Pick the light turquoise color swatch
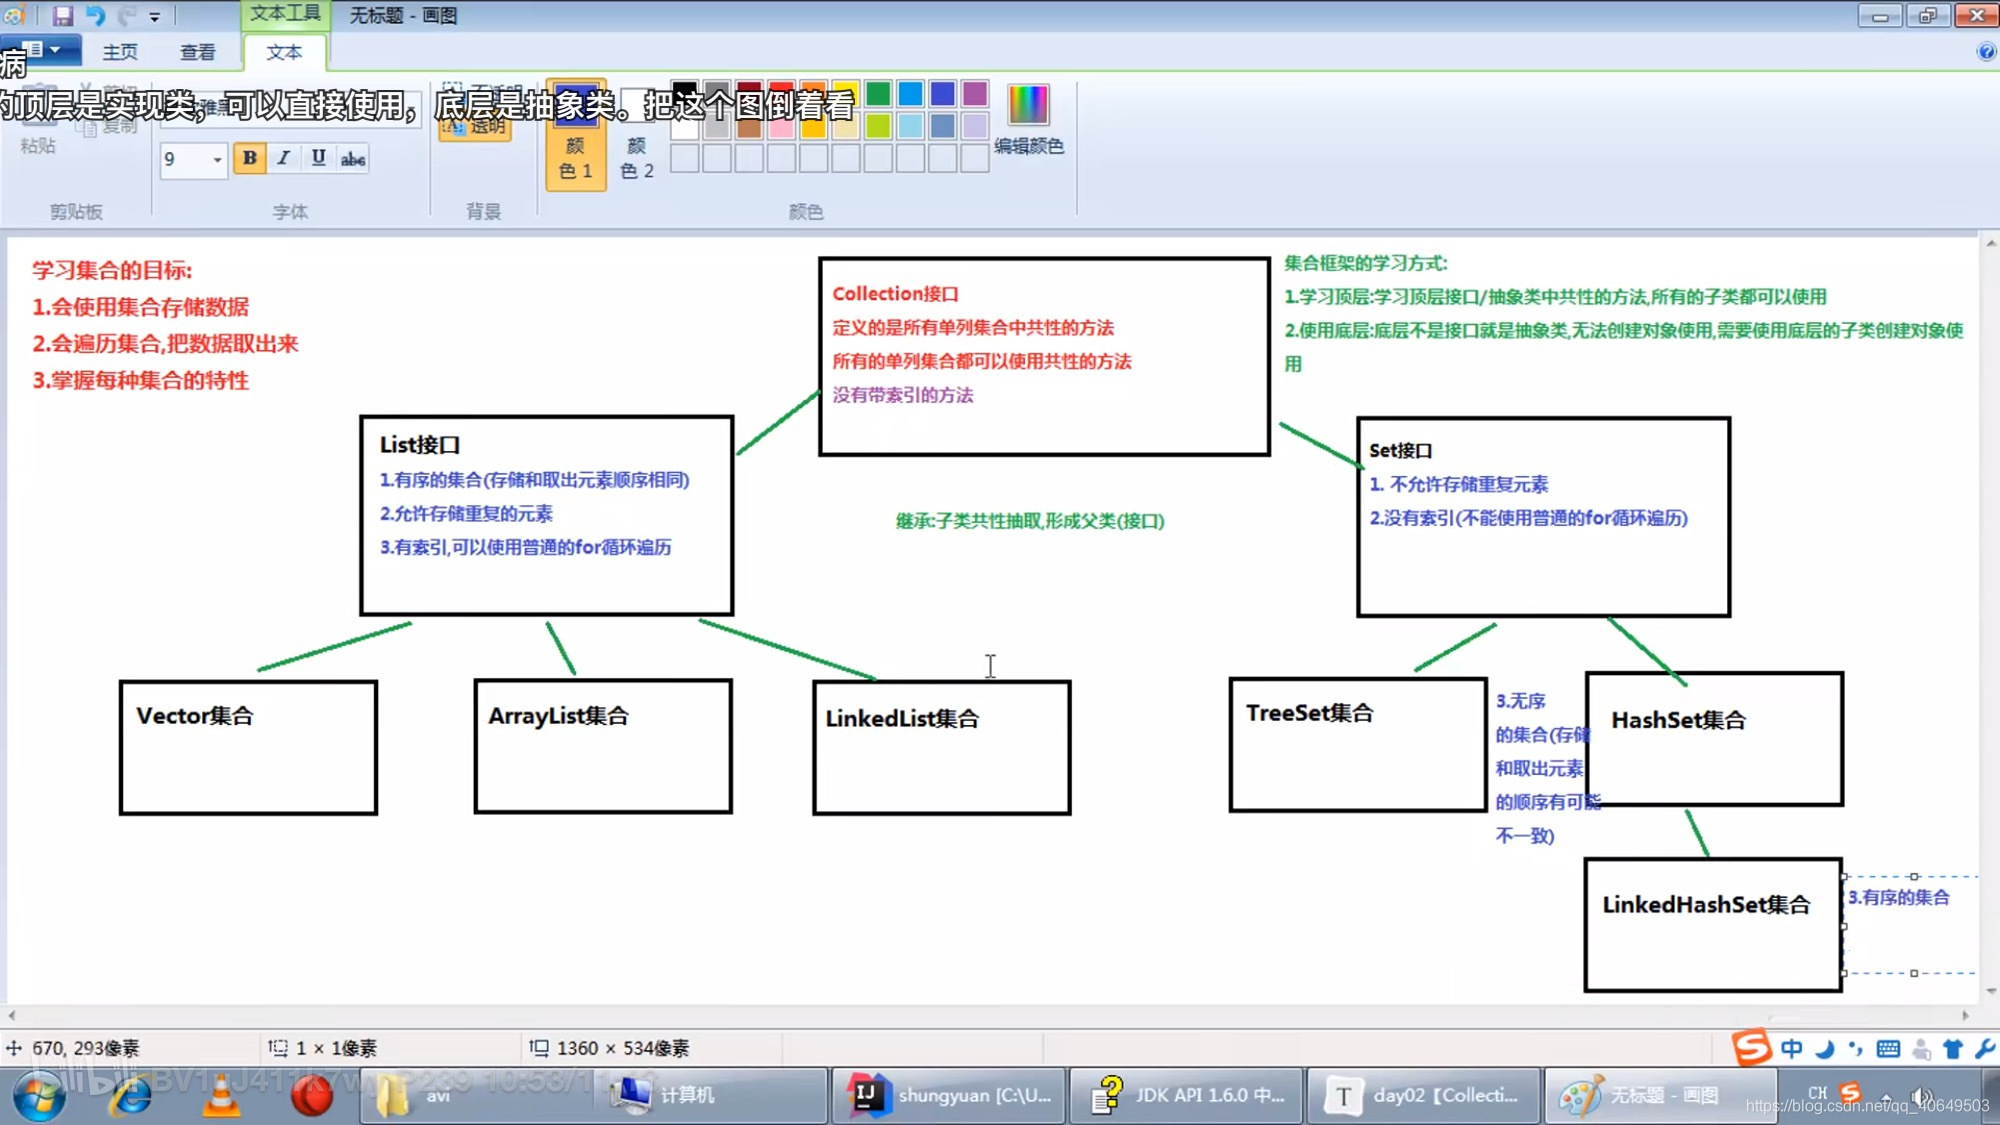The width and height of the screenshot is (2000, 1125). pyautogui.click(x=910, y=126)
